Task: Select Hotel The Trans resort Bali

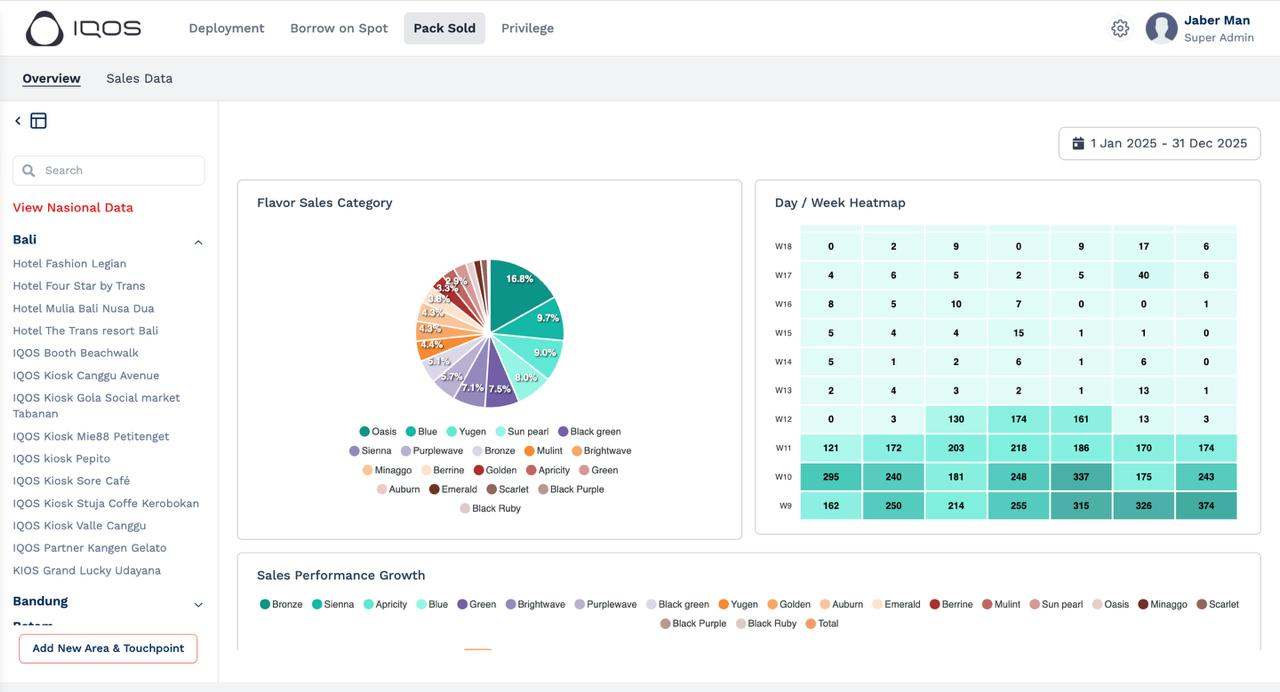Action: tap(85, 331)
